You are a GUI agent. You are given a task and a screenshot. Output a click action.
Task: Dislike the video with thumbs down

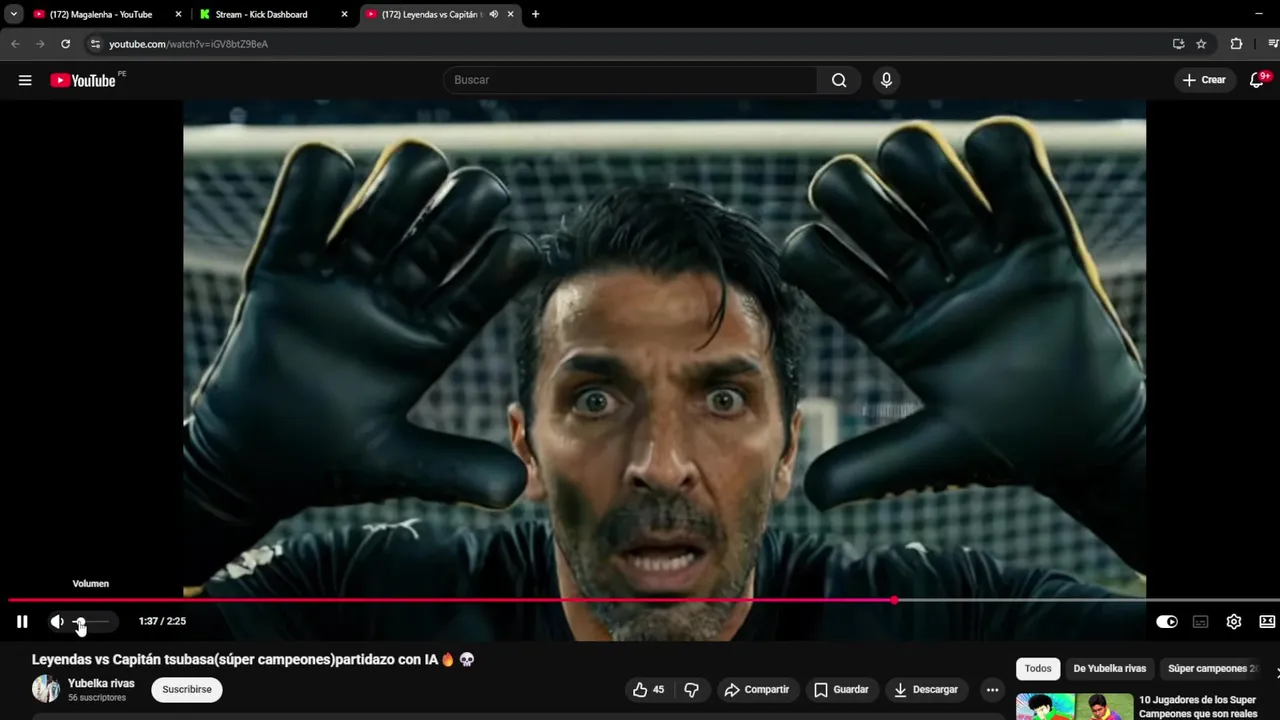(x=691, y=689)
